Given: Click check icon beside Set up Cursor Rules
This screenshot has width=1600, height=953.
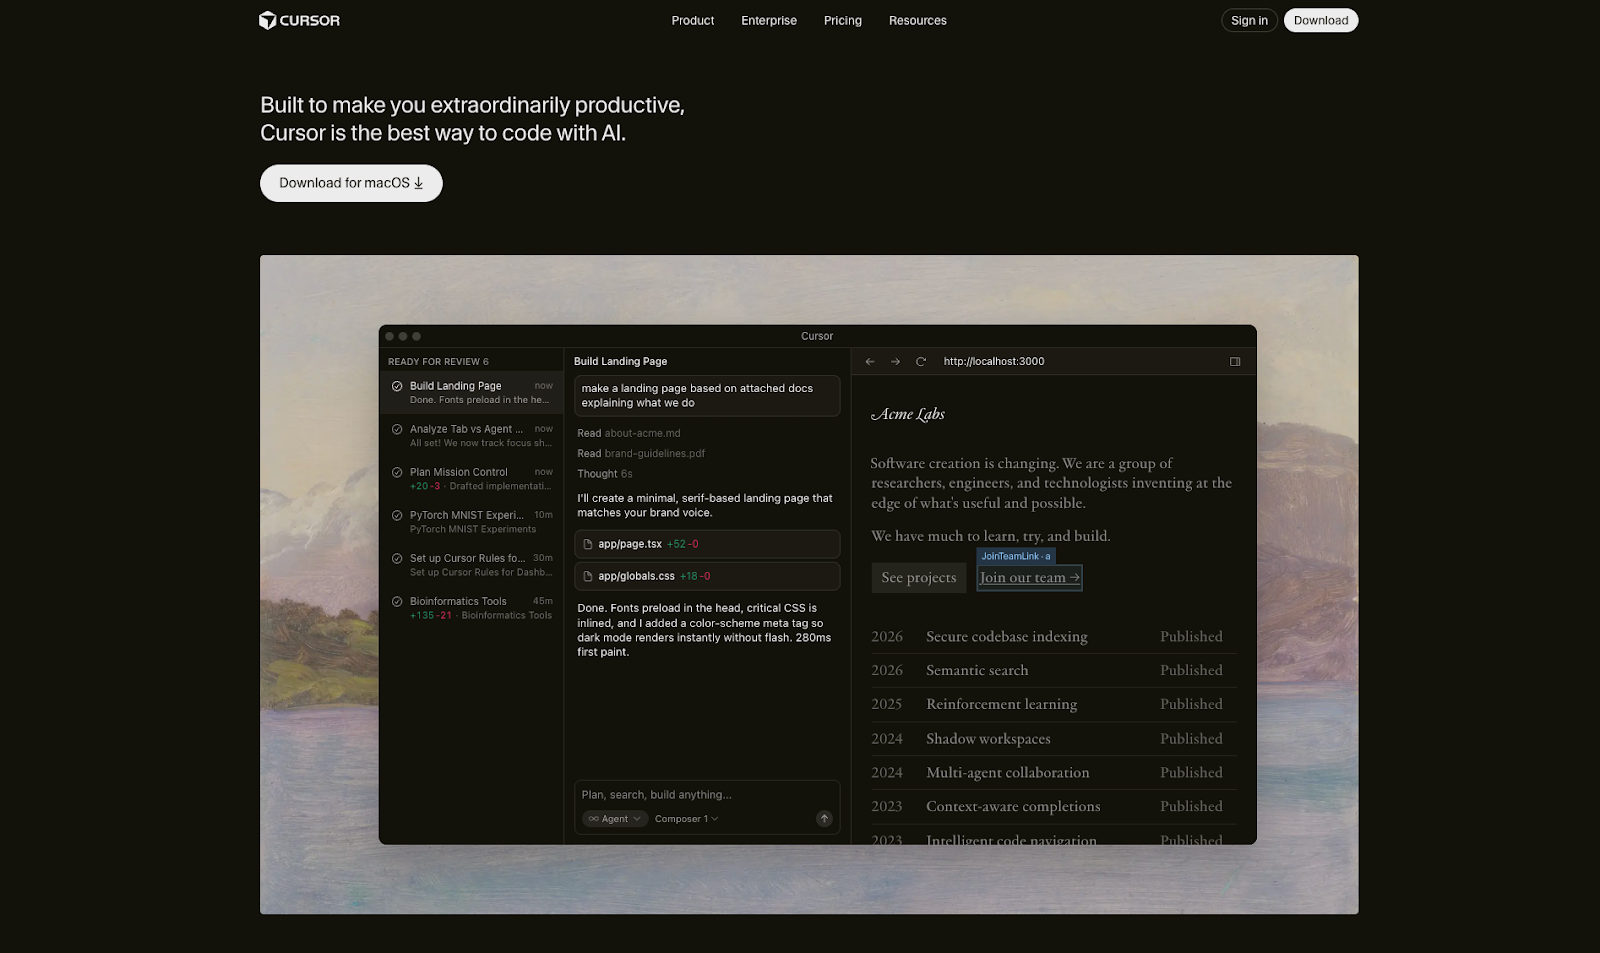Looking at the screenshot, I should point(397,558).
